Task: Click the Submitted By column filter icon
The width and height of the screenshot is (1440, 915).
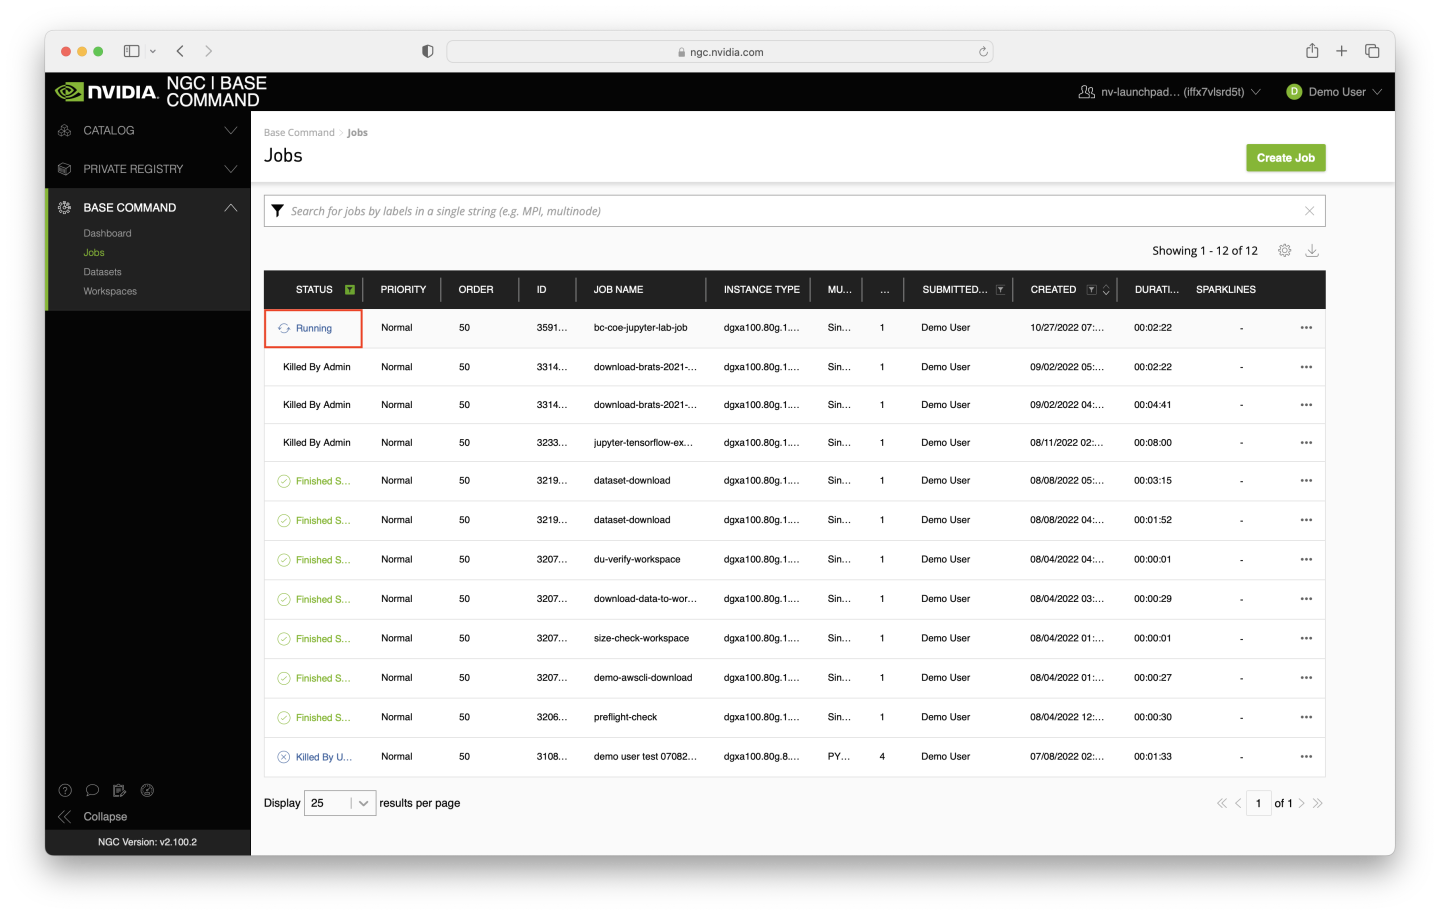Action: [1000, 290]
